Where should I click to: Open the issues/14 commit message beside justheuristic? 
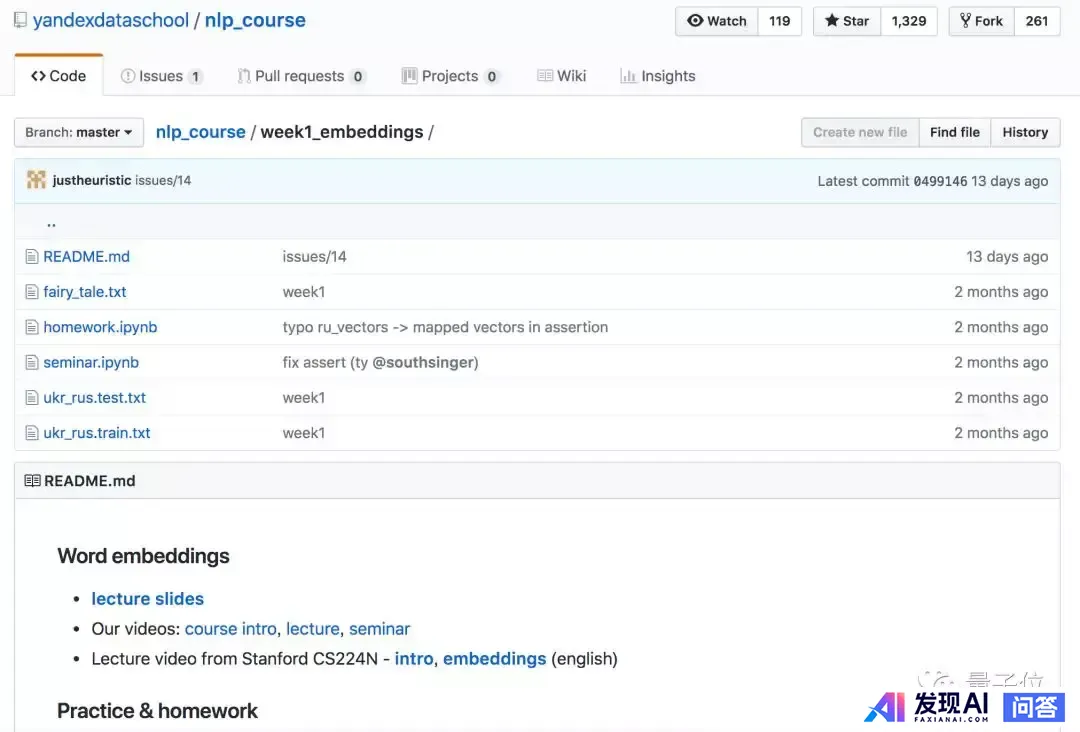point(163,180)
